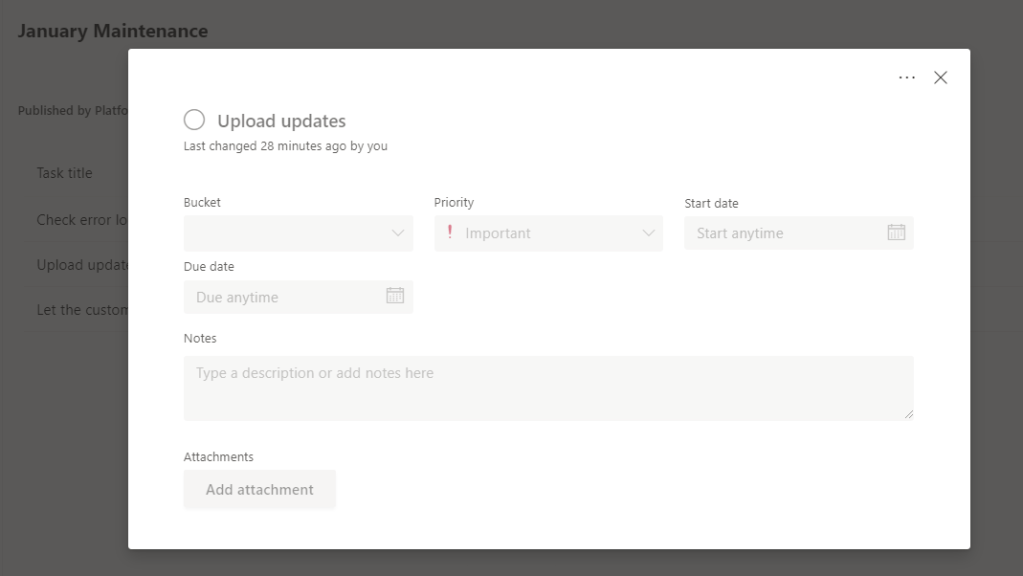Close the Upload updates task dialog
Image resolution: width=1023 pixels, height=576 pixels.
(940, 78)
